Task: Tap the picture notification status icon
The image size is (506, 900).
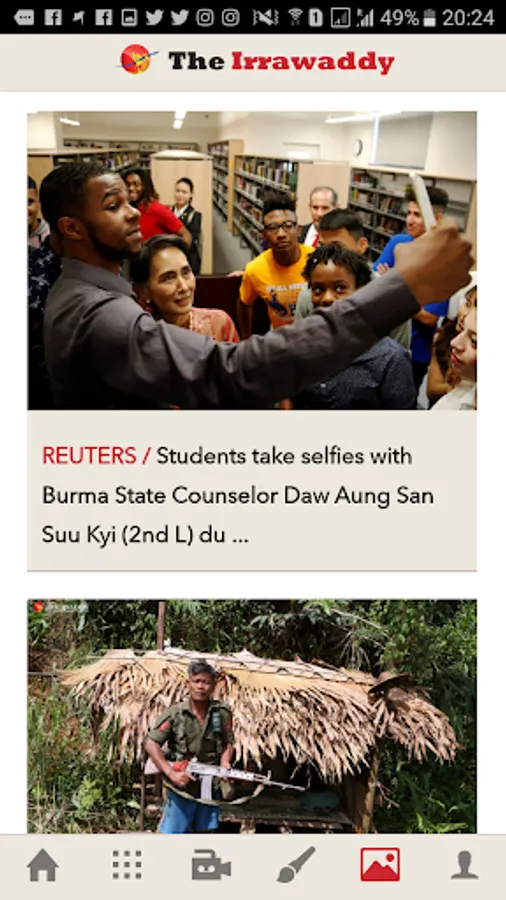Action: click(129, 17)
